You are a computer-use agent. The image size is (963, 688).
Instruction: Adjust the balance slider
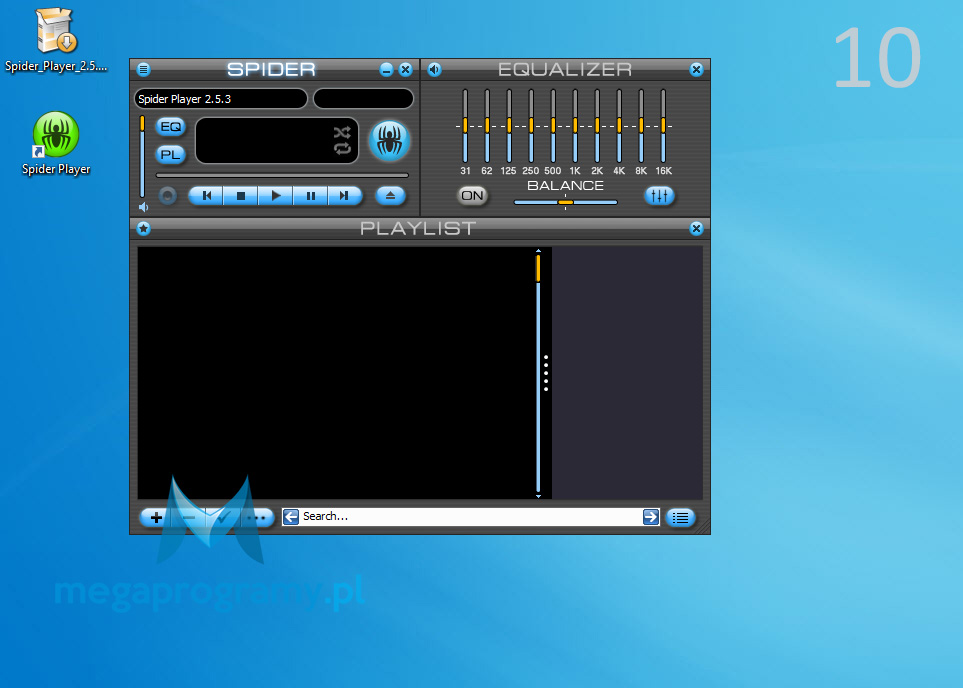[x=566, y=202]
